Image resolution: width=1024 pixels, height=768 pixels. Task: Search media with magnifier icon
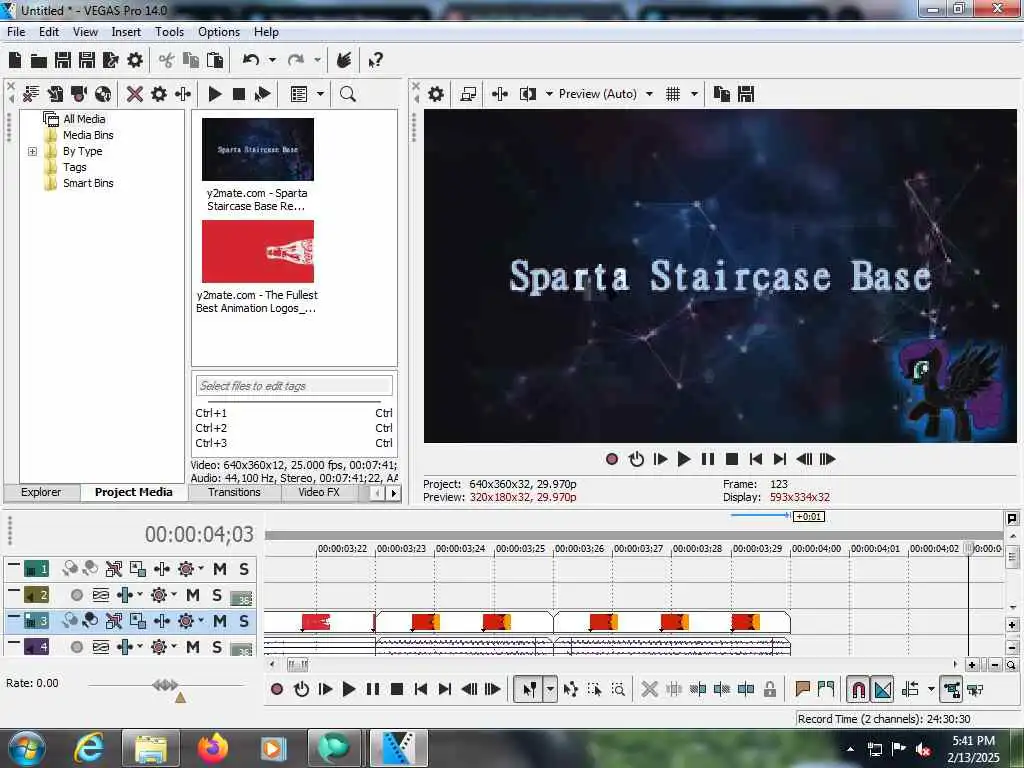[348, 94]
